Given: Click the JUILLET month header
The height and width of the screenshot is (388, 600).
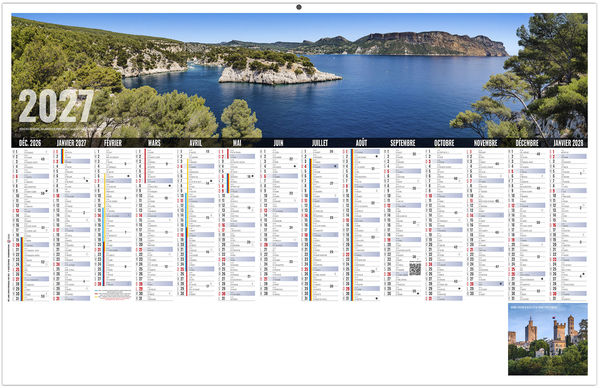Looking at the screenshot, I should tap(320, 143).
